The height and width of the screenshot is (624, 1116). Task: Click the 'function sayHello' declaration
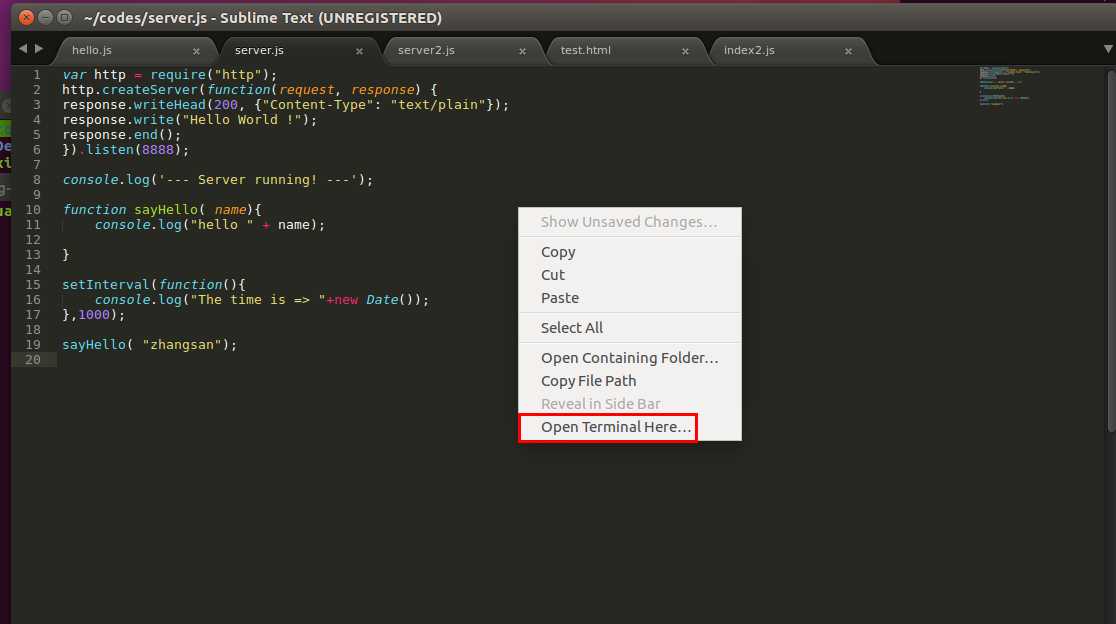coord(130,210)
